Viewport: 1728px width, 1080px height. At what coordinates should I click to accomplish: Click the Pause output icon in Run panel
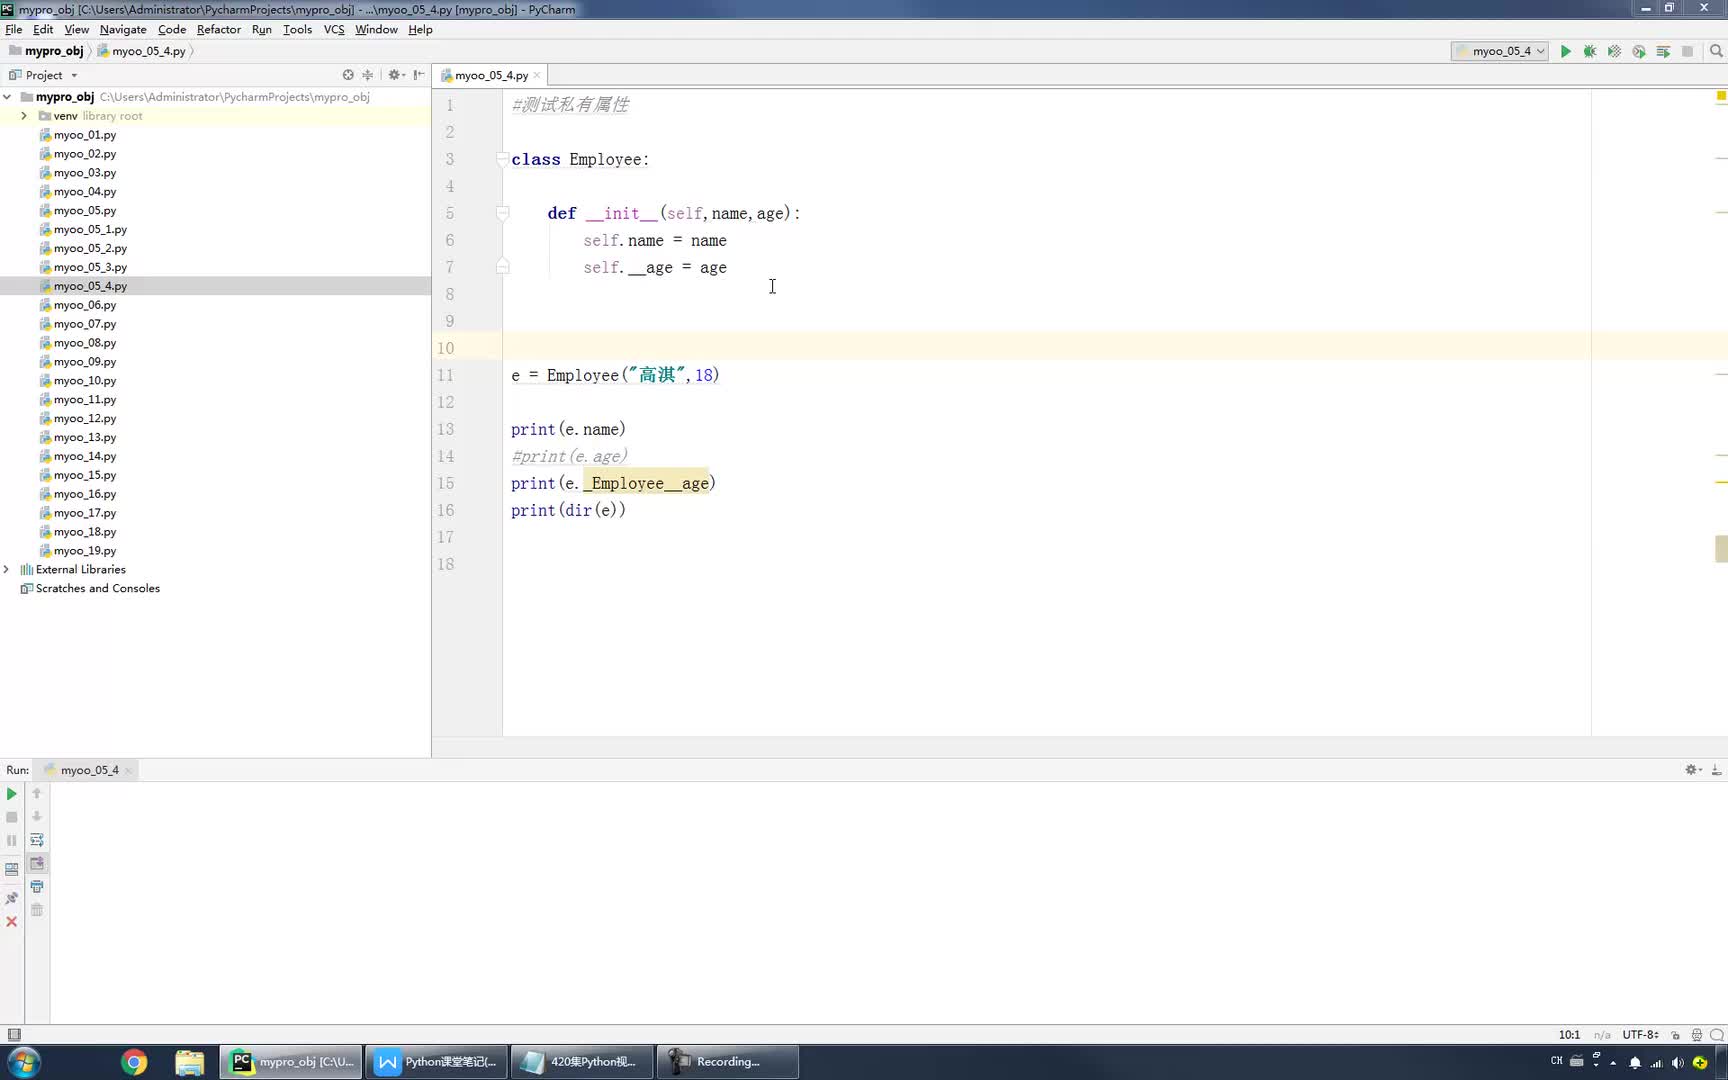(x=12, y=840)
